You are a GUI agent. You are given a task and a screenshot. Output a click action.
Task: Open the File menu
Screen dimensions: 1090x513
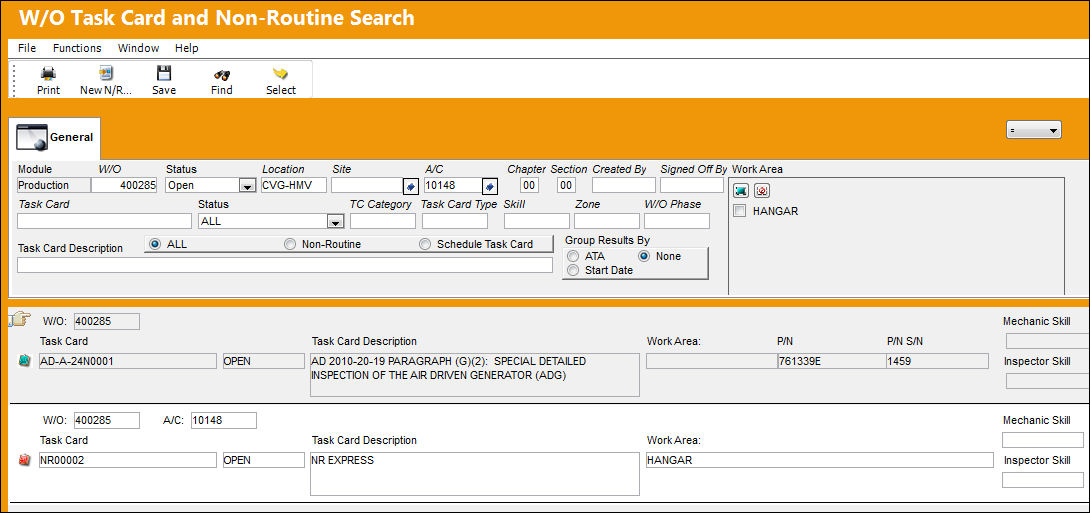pos(27,48)
